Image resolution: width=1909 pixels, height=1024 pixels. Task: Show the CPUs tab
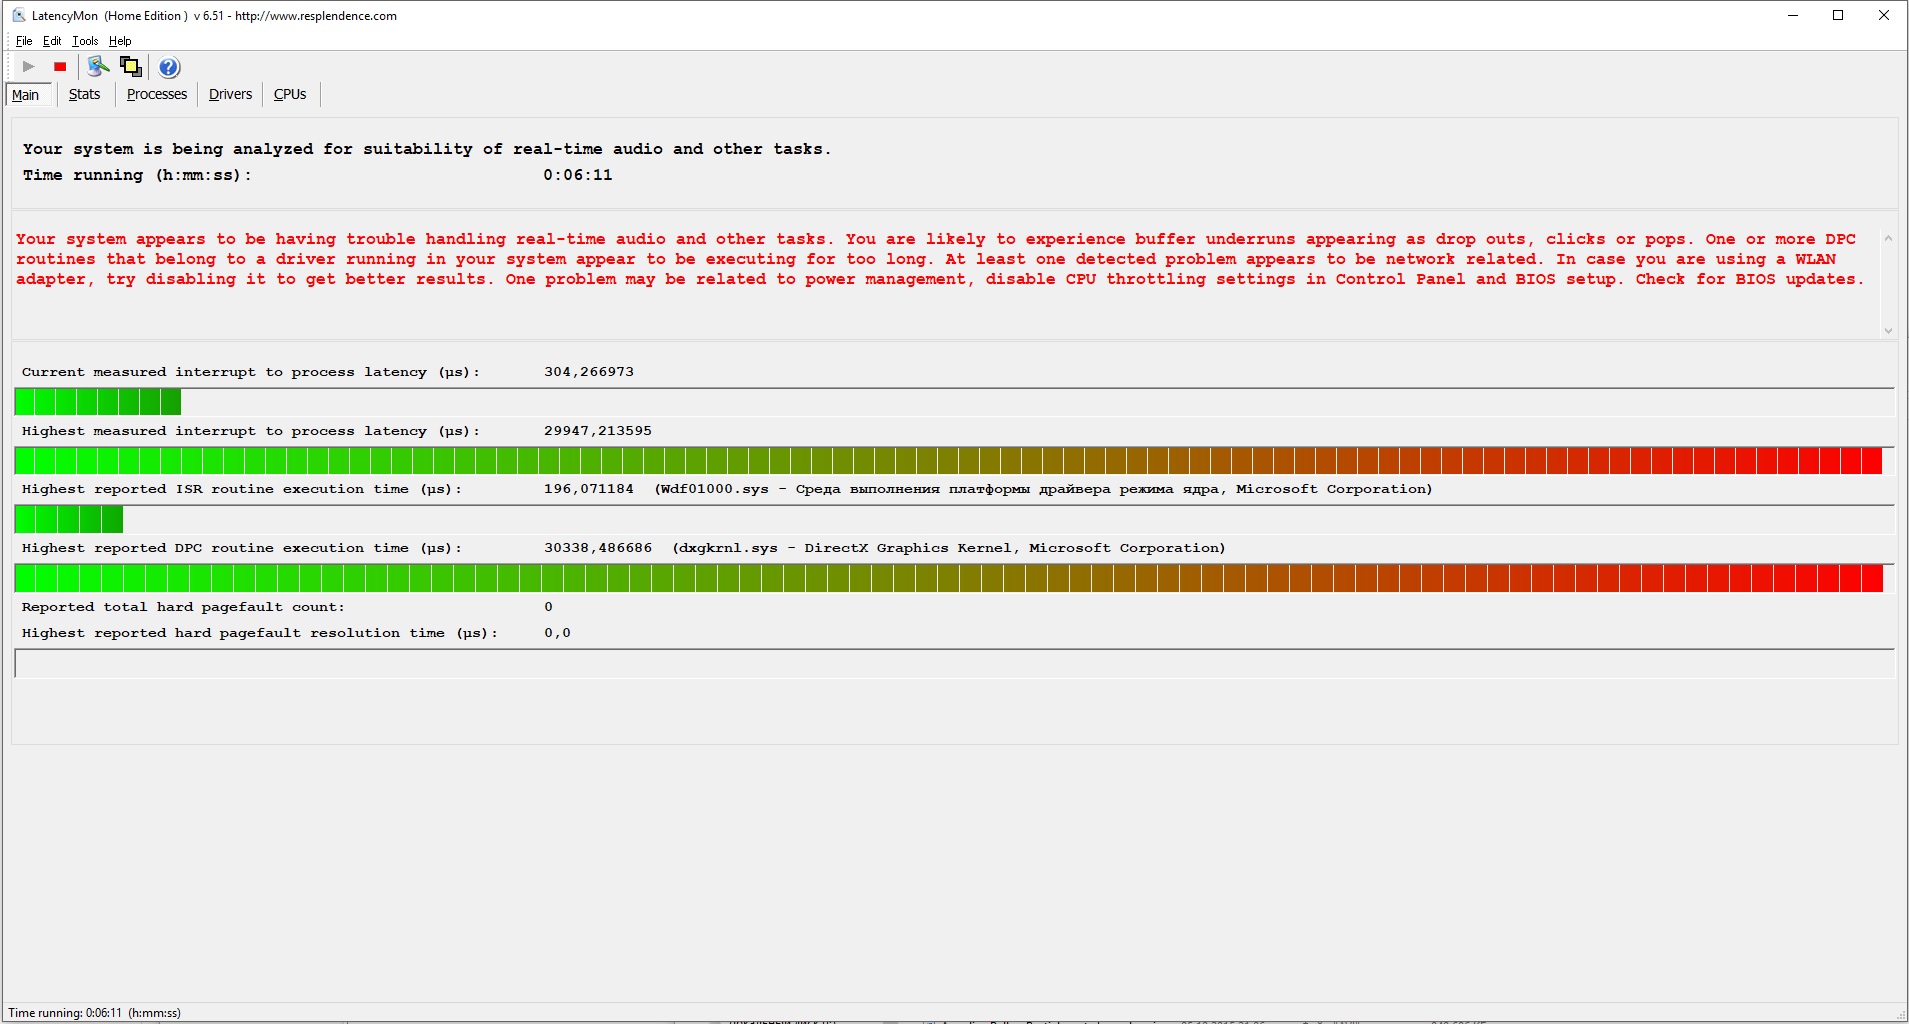[290, 94]
